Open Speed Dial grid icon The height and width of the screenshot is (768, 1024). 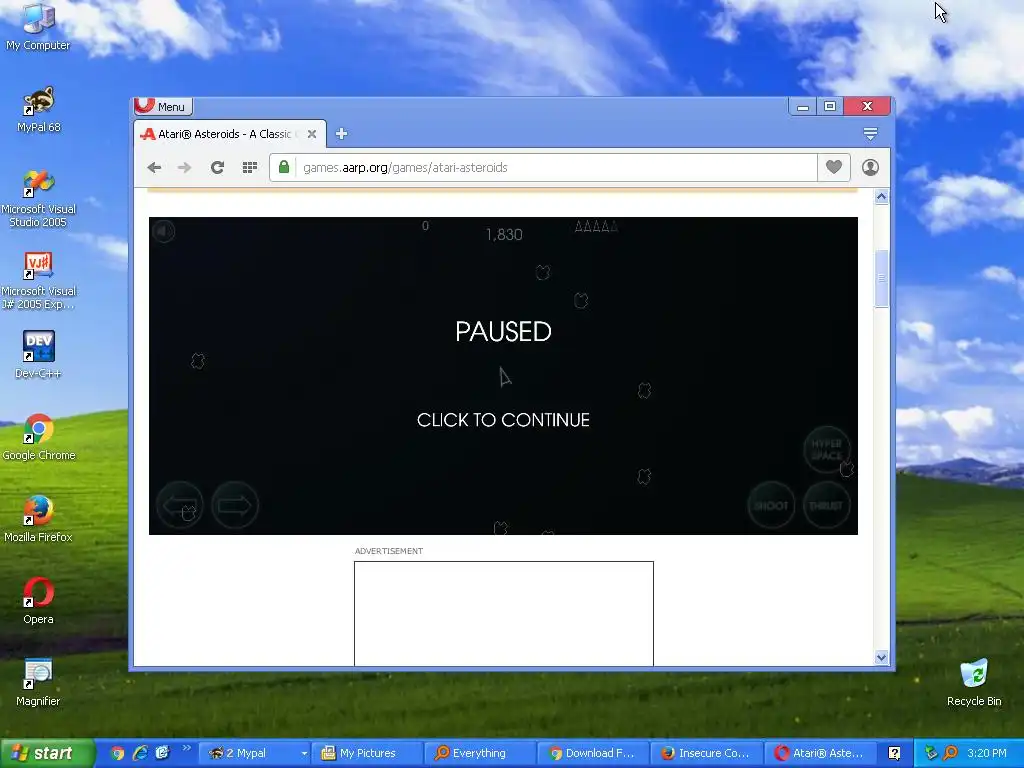pos(249,168)
